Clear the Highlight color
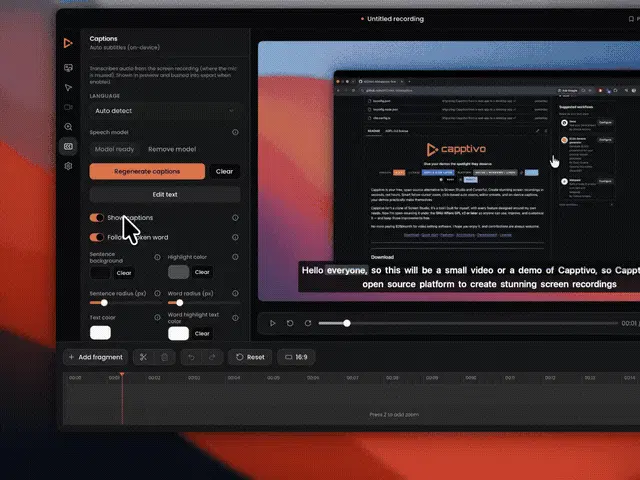This screenshot has width=640, height=480. 202,272
